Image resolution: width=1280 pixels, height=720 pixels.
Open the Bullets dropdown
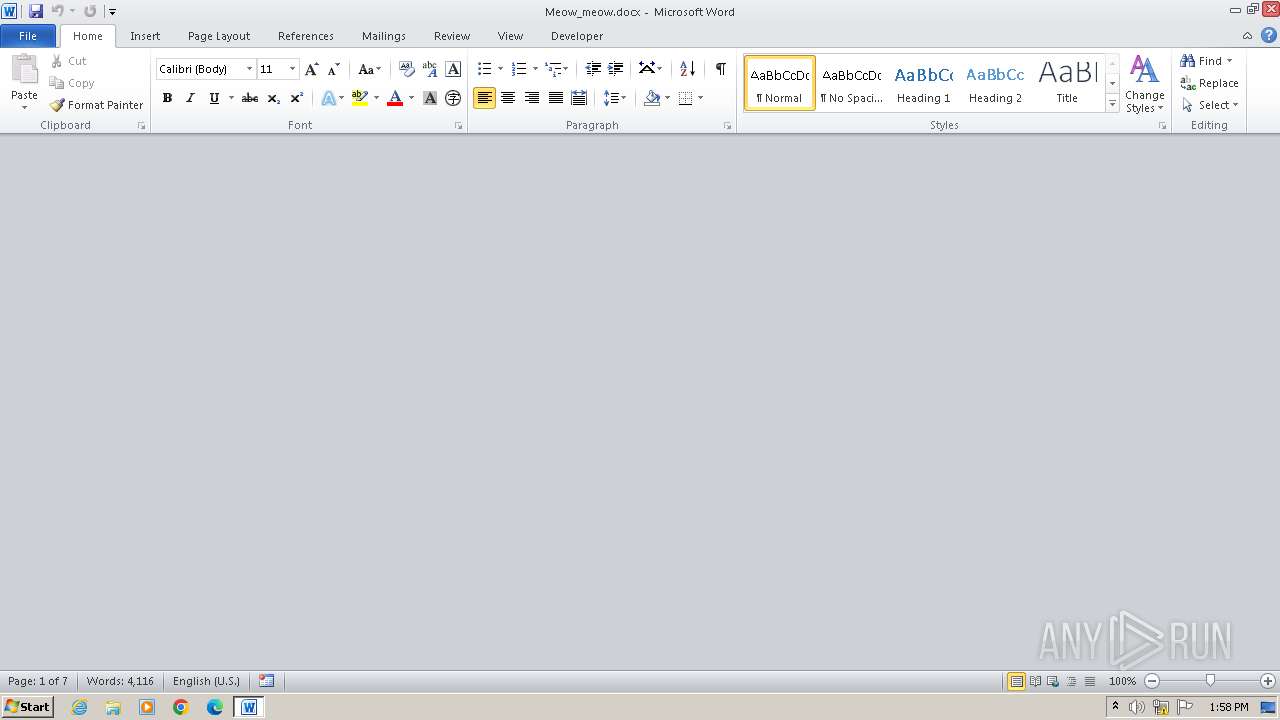coord(500,69)
